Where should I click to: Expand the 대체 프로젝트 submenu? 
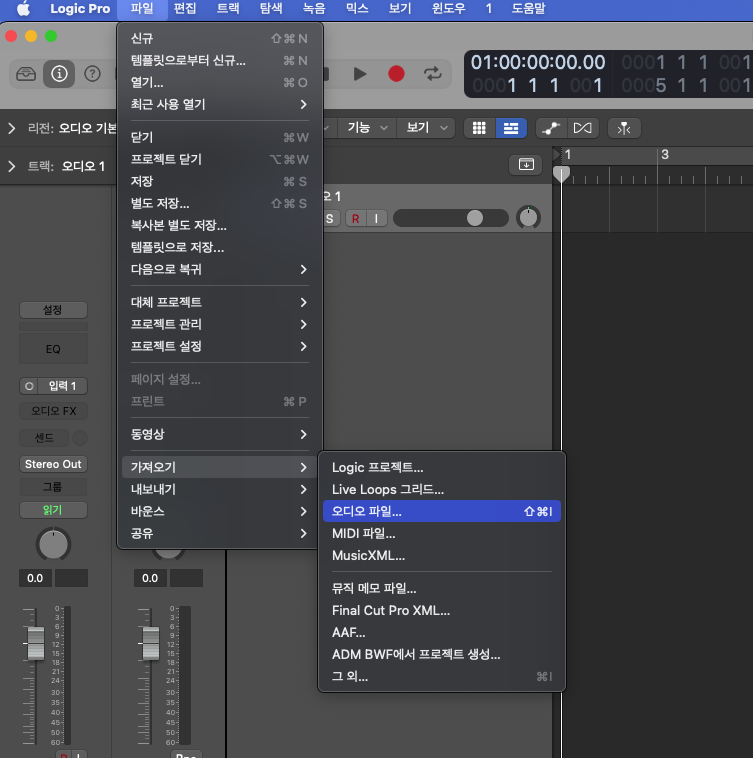[220, 302]
